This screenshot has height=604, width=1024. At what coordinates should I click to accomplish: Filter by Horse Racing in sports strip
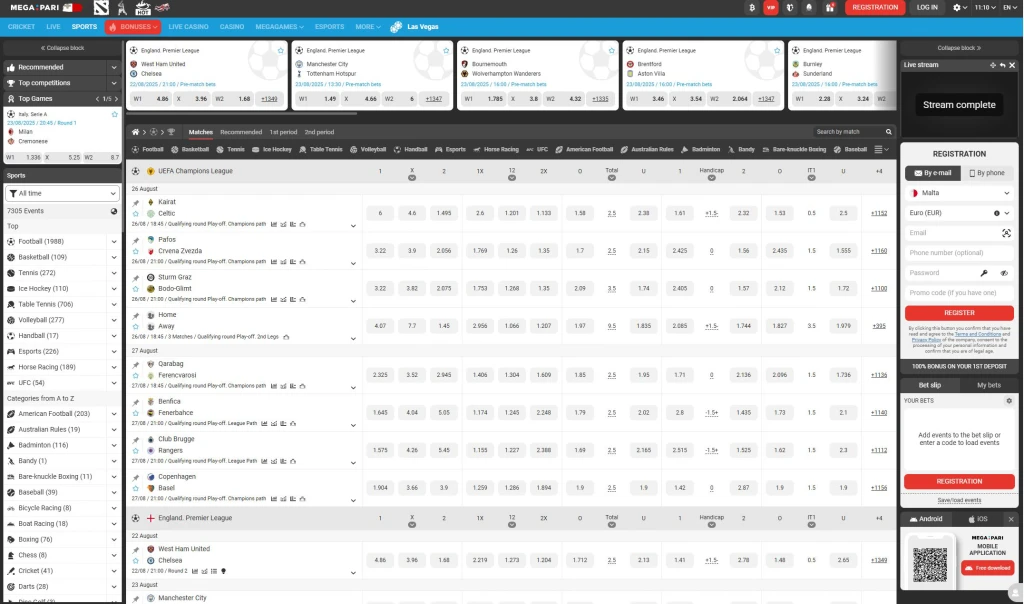[x=496, y=150]
